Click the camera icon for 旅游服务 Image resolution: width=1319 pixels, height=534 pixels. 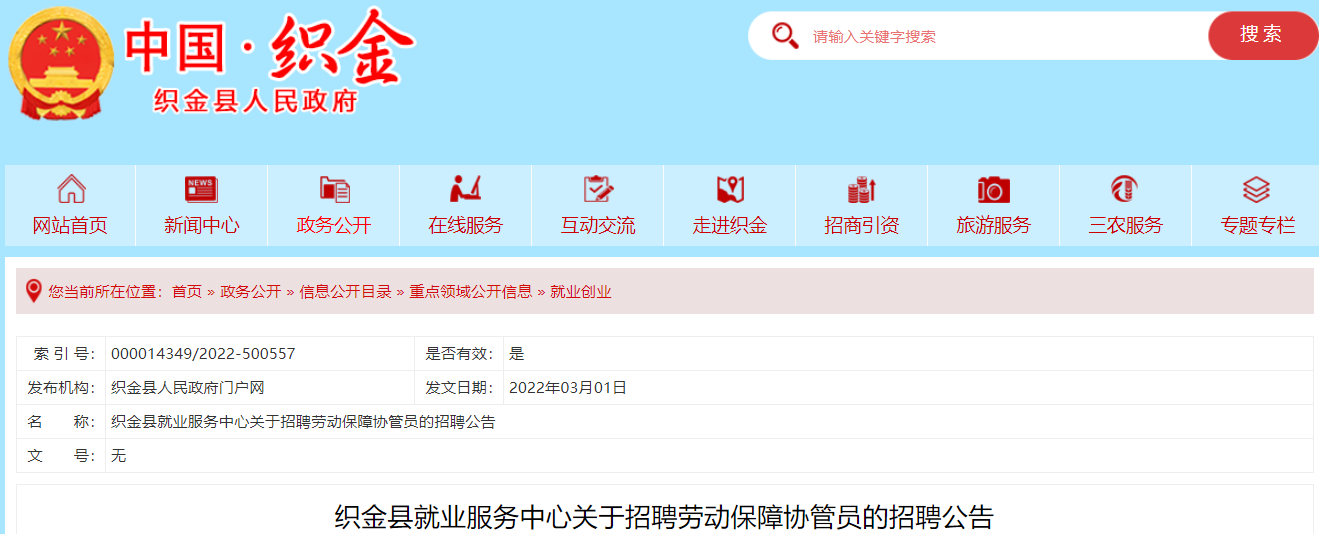coord(994,189)
